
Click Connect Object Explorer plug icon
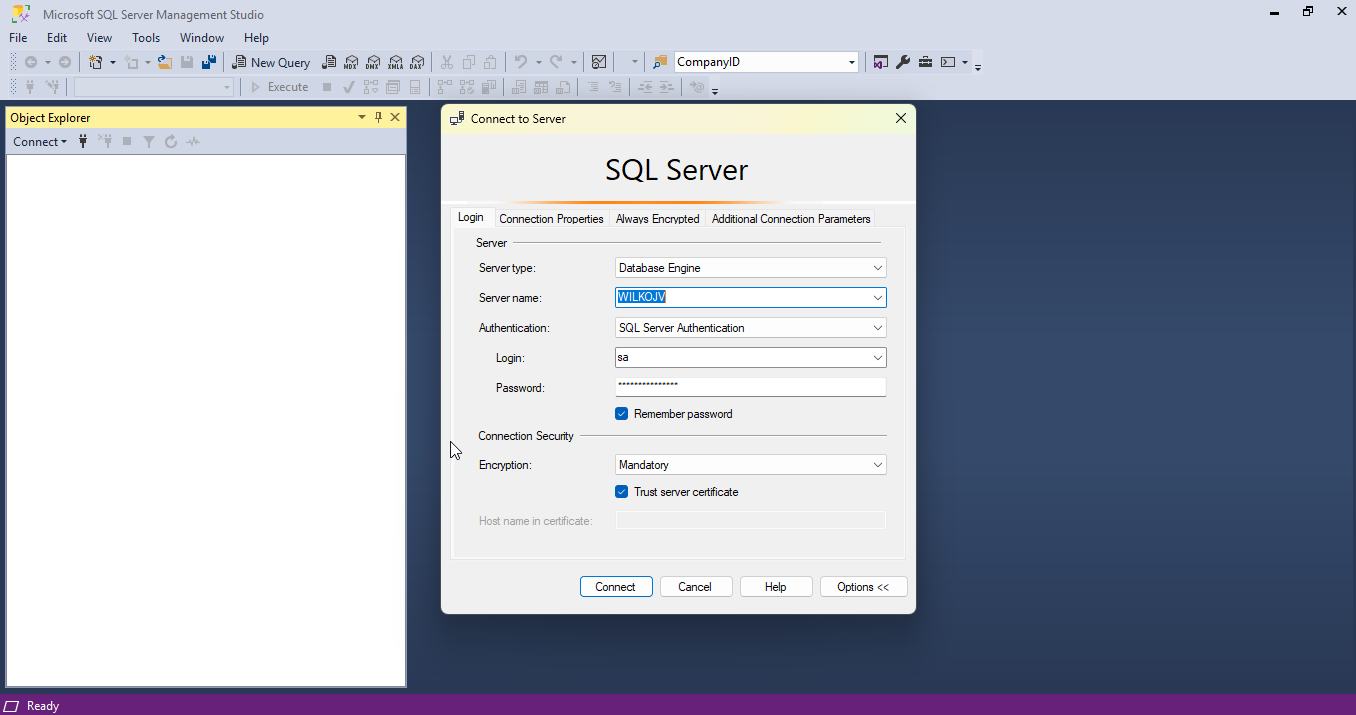point(83,142)
